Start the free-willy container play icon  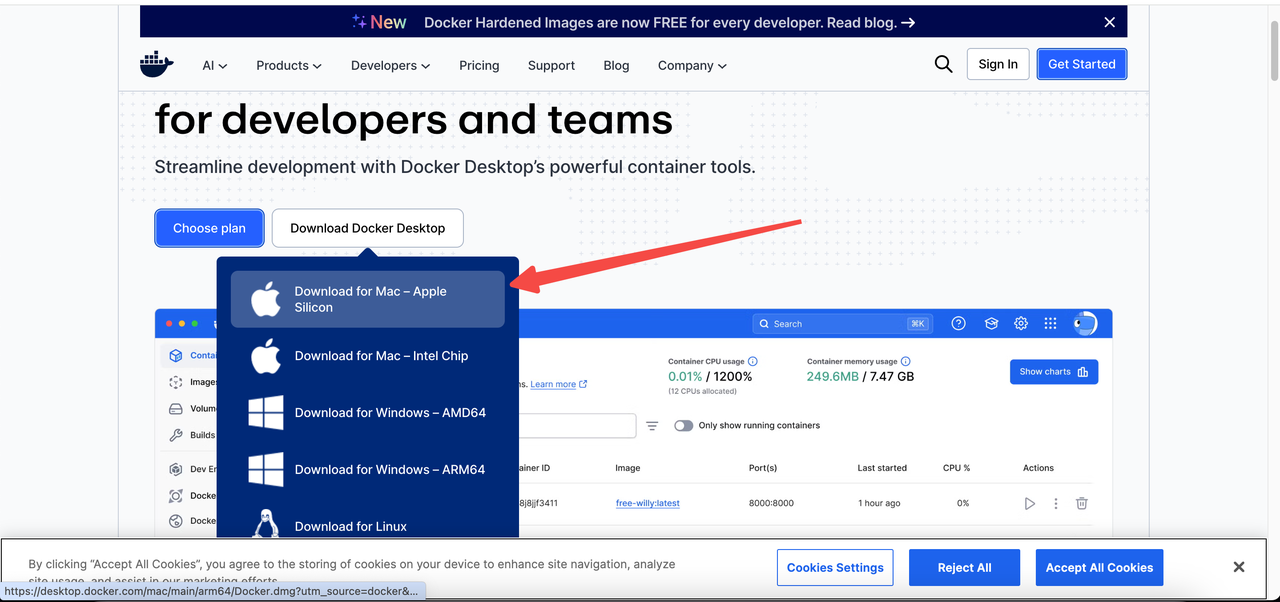[x=1030, y=503]
